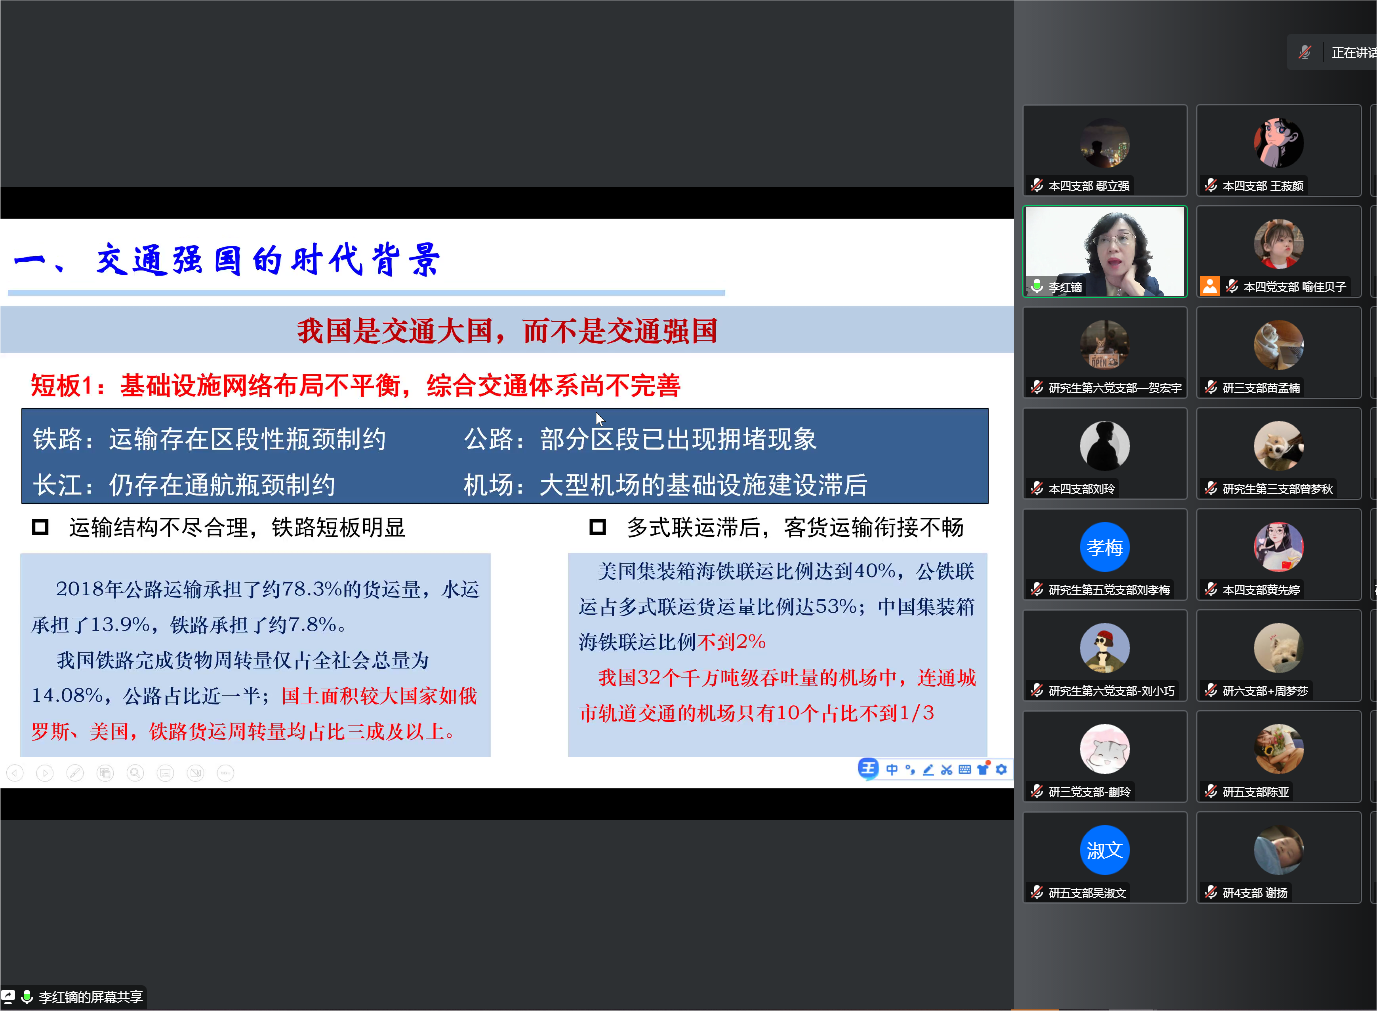The image size is (1377, 1011).
Task: Advance to next slide using right arrow
Action: click(x=45, y=773)
